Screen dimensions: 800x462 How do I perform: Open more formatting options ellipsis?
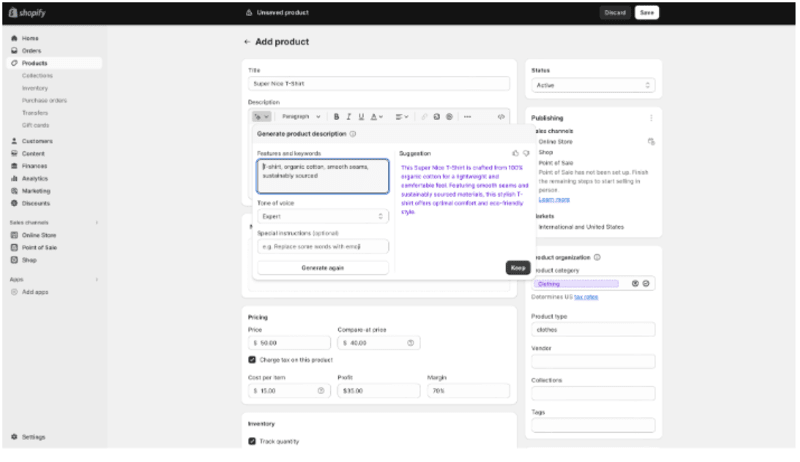click(x=467, y=117)
